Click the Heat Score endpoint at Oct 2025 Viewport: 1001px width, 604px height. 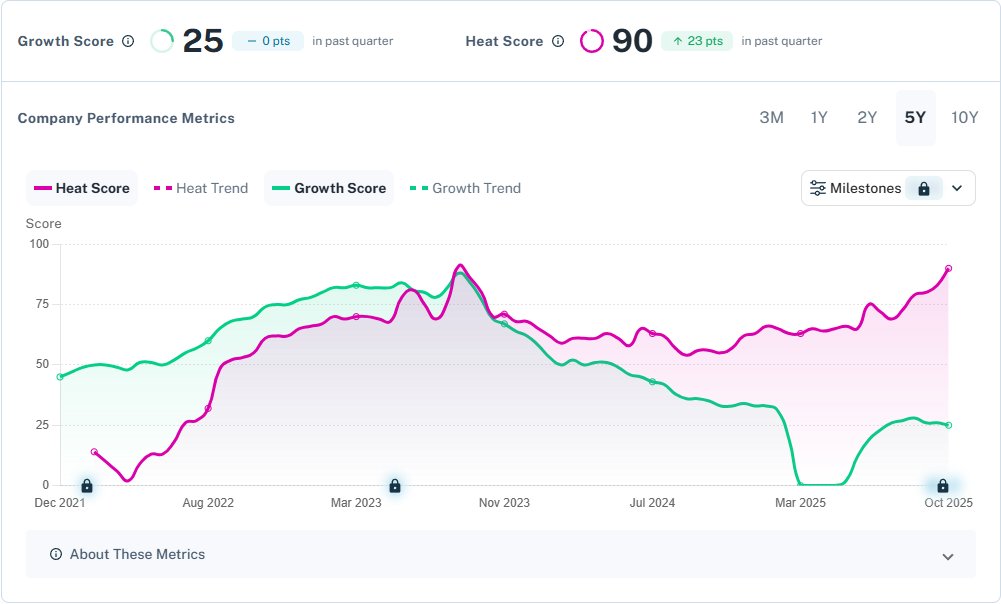pyautogui.click(x=949, y=269)
